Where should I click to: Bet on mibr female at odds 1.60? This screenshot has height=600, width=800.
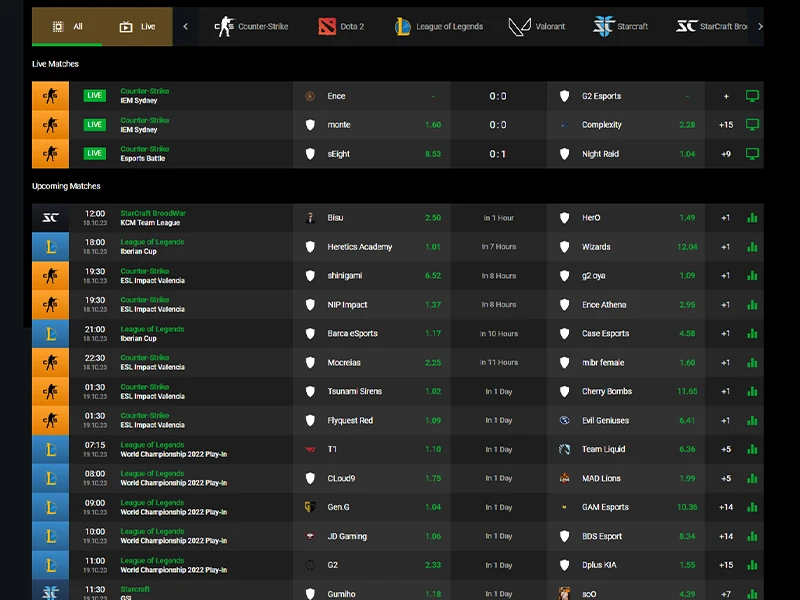[687, 363]
